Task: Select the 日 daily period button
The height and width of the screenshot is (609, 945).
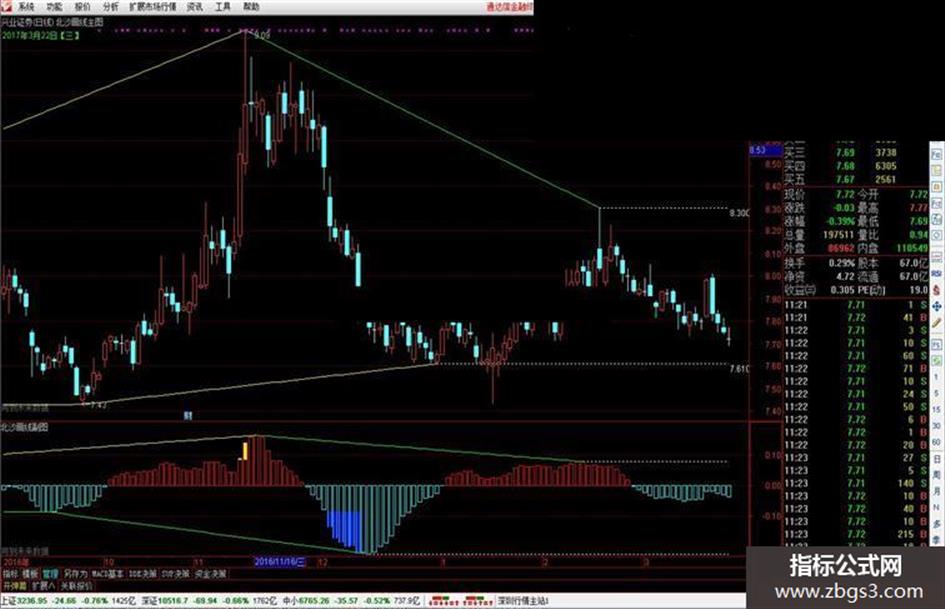Action: [937, 459]
